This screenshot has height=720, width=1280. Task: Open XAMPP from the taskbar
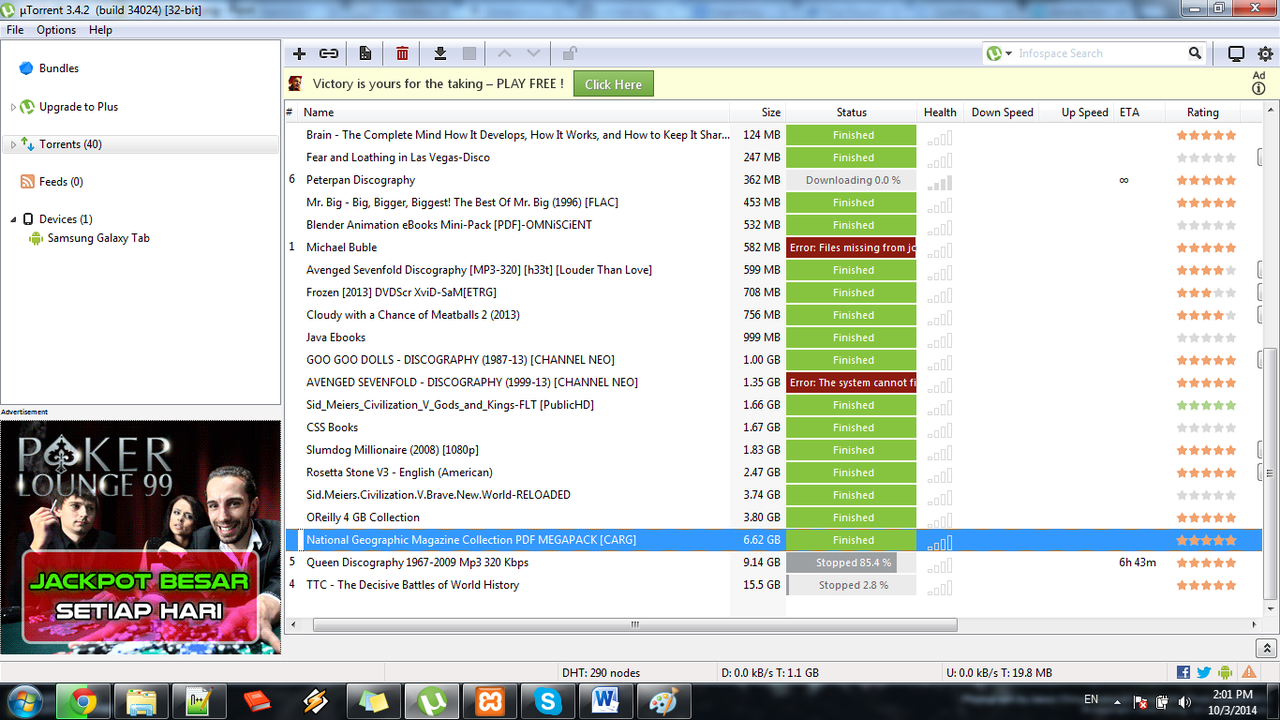[x=490, y=702]
